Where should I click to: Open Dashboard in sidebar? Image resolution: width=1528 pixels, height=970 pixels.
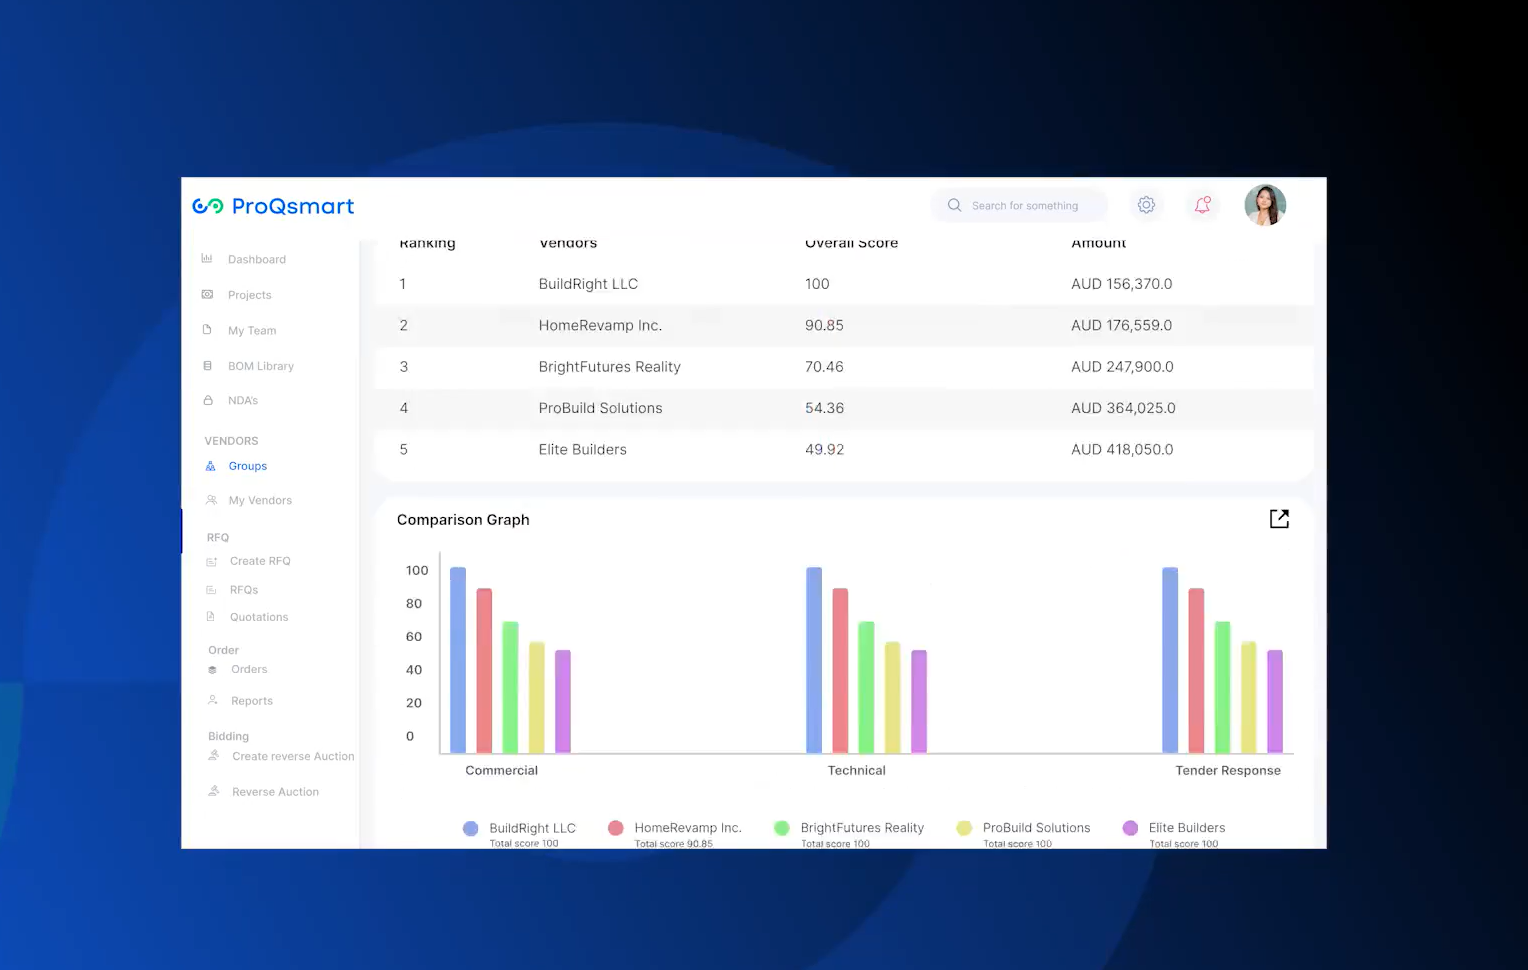tap(257, 260)
